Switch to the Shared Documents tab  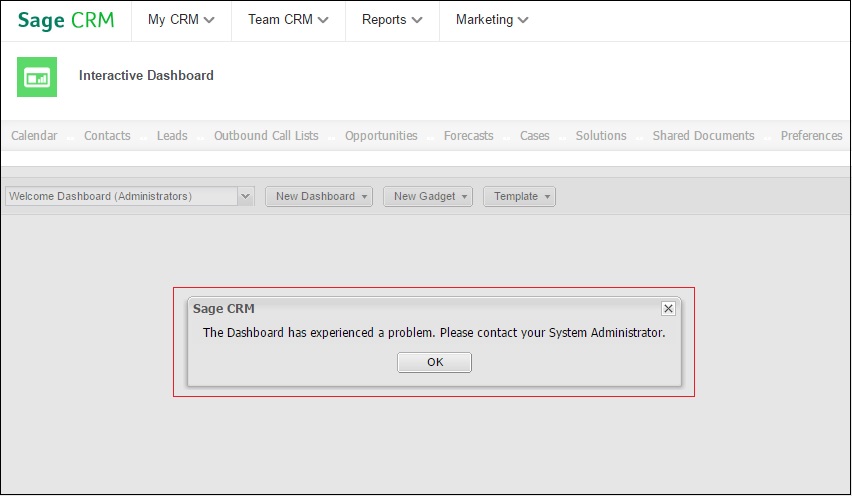(704, 135)
